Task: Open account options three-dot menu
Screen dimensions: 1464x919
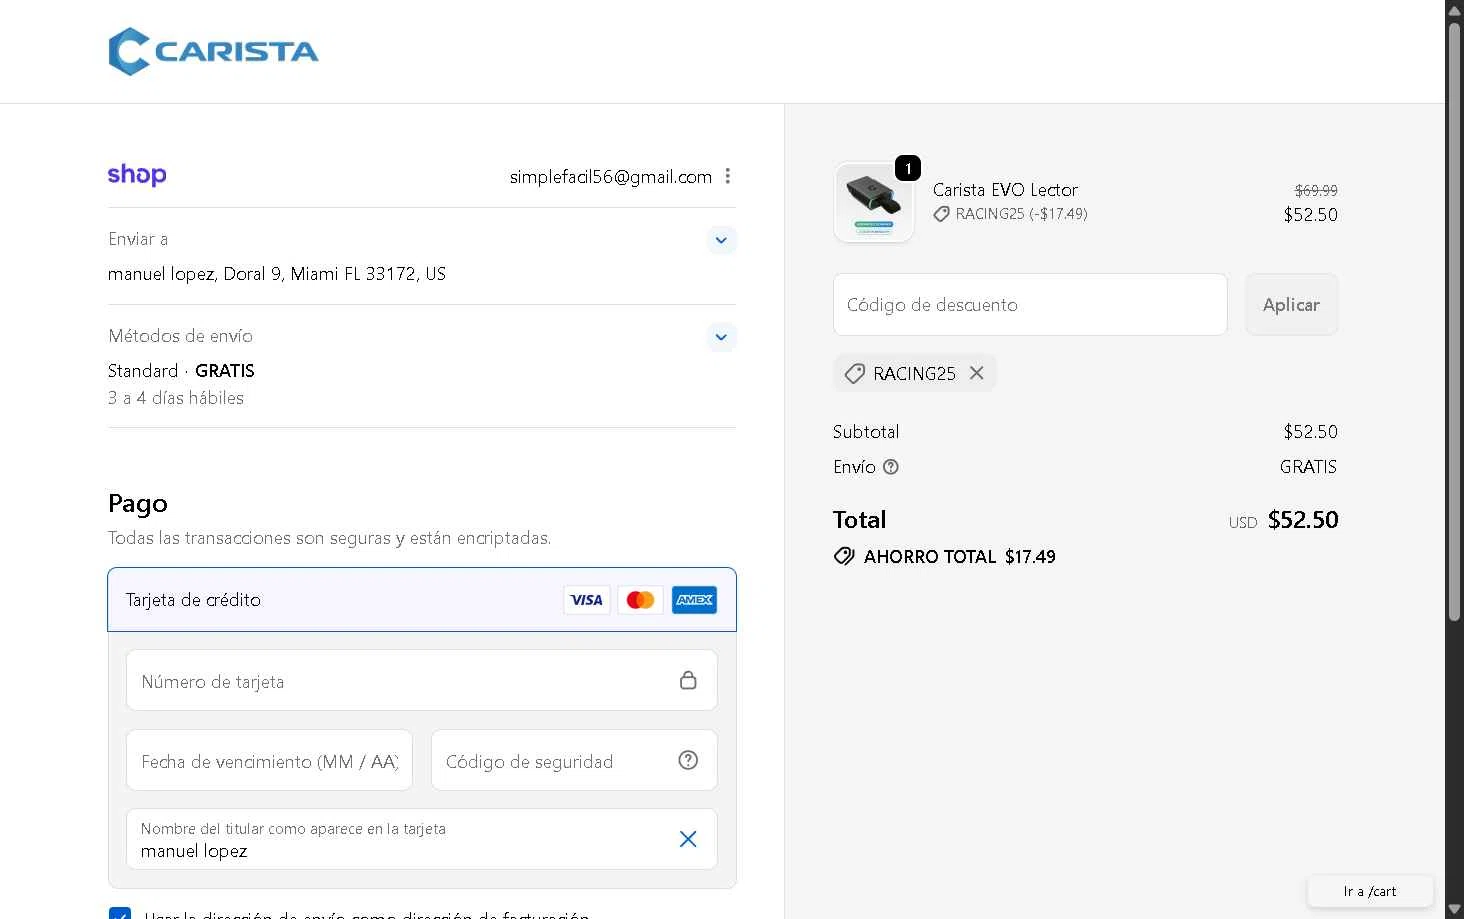Action: pyautogui.click(x=728, y=176)
